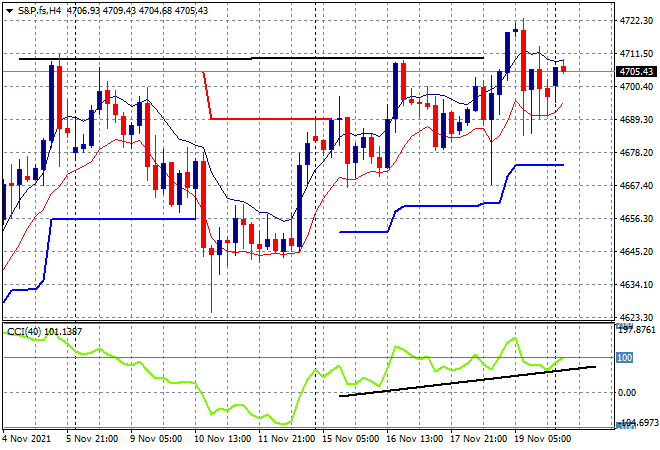Click the 4667.40 price scale label
The image size is (660, 450).
[636, 185]
